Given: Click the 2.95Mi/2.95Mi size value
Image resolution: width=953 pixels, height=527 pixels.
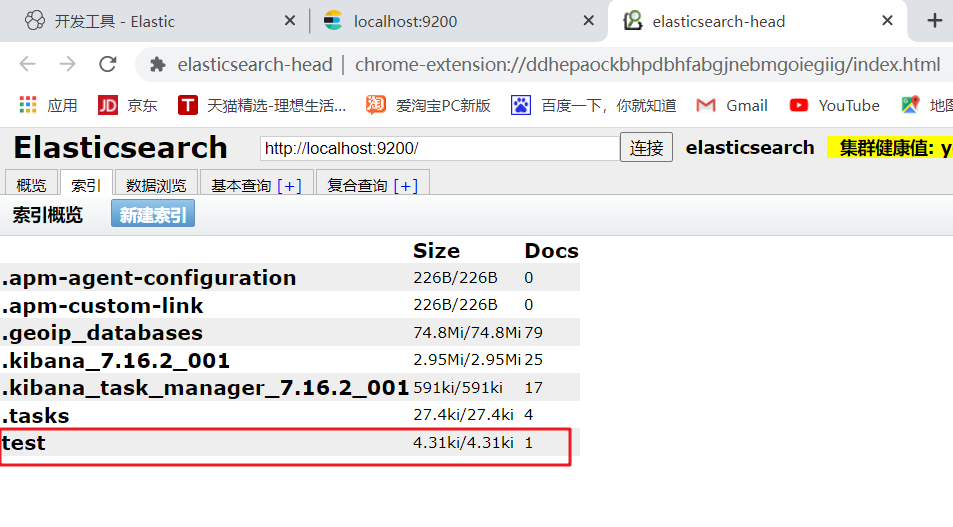Looking at the screenshot, I should [x=467, y=360].
